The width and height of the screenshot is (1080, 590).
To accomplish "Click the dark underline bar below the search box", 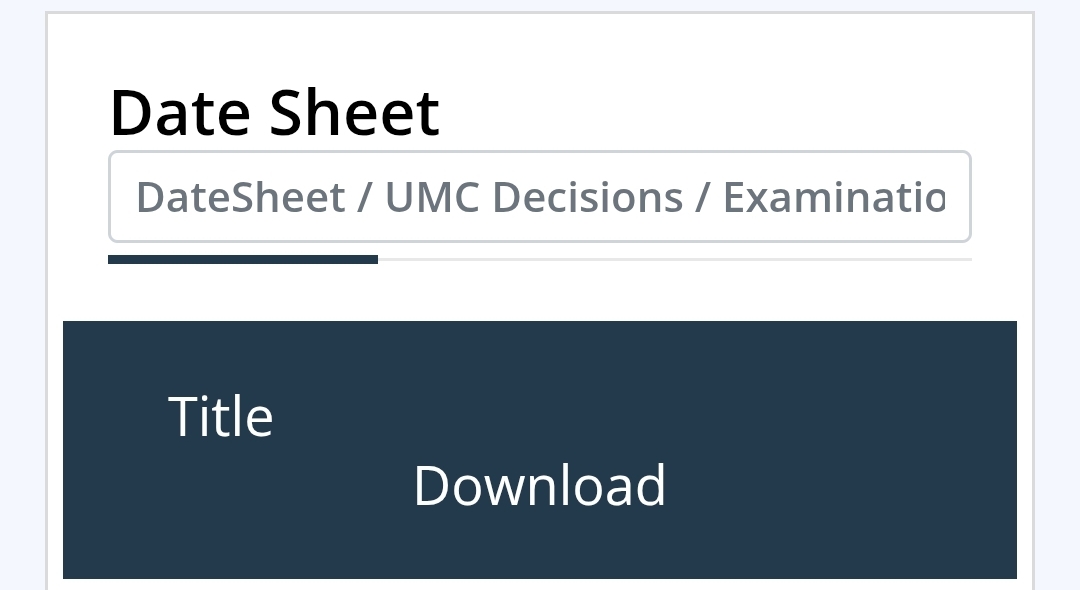I will click(242, 260).
